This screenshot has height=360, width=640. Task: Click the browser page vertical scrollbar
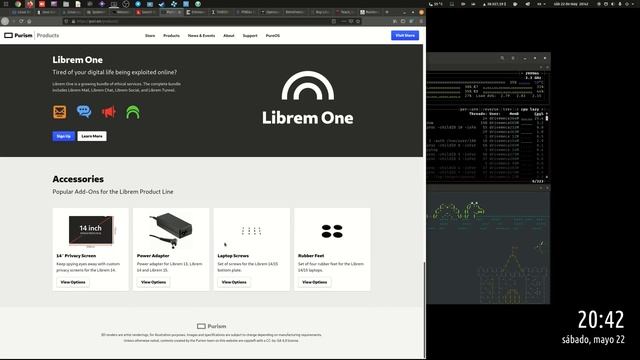point(424,310)
